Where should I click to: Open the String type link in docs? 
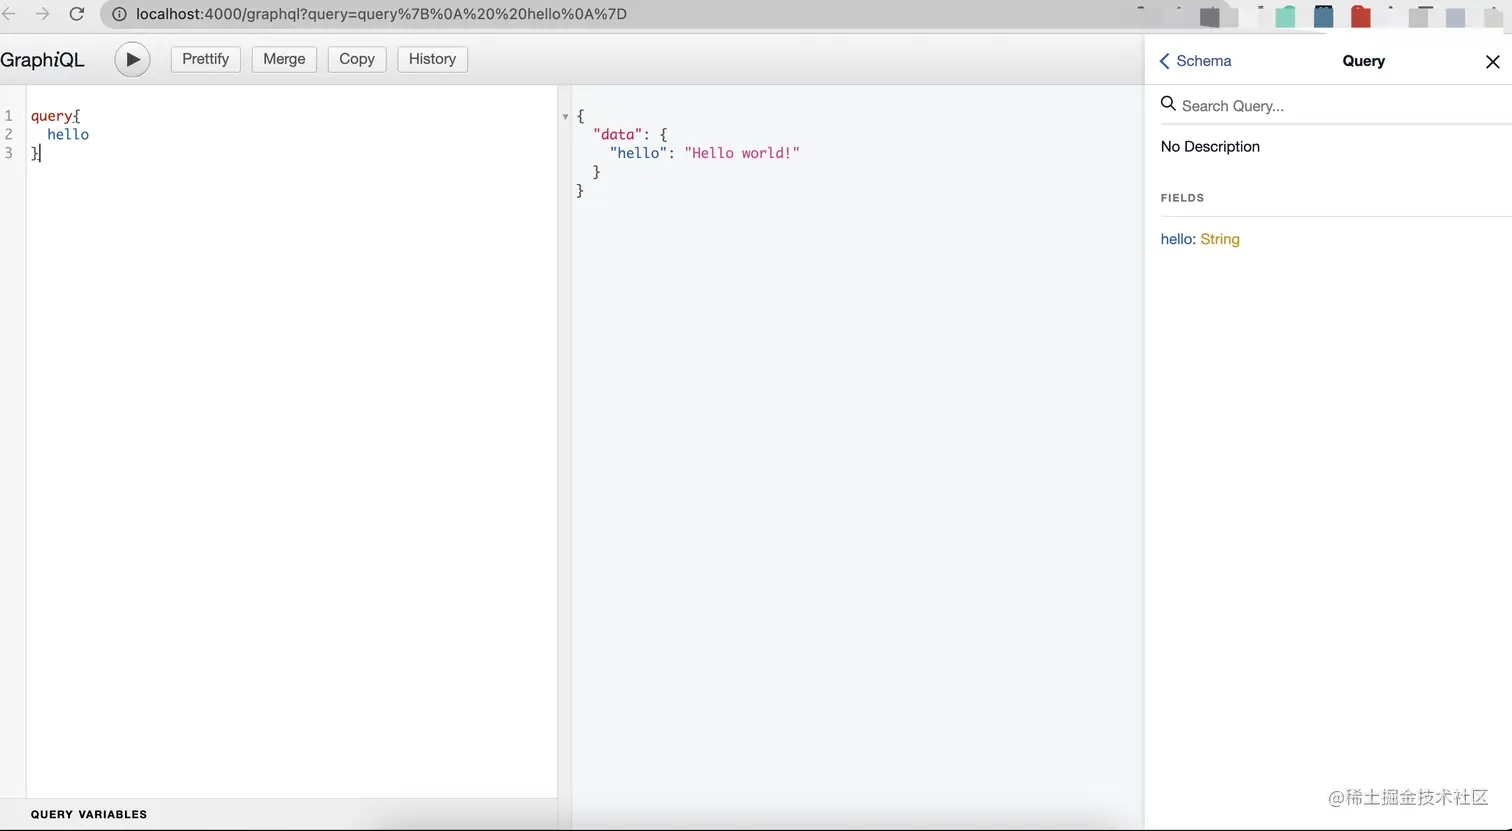coord(1220,239)
